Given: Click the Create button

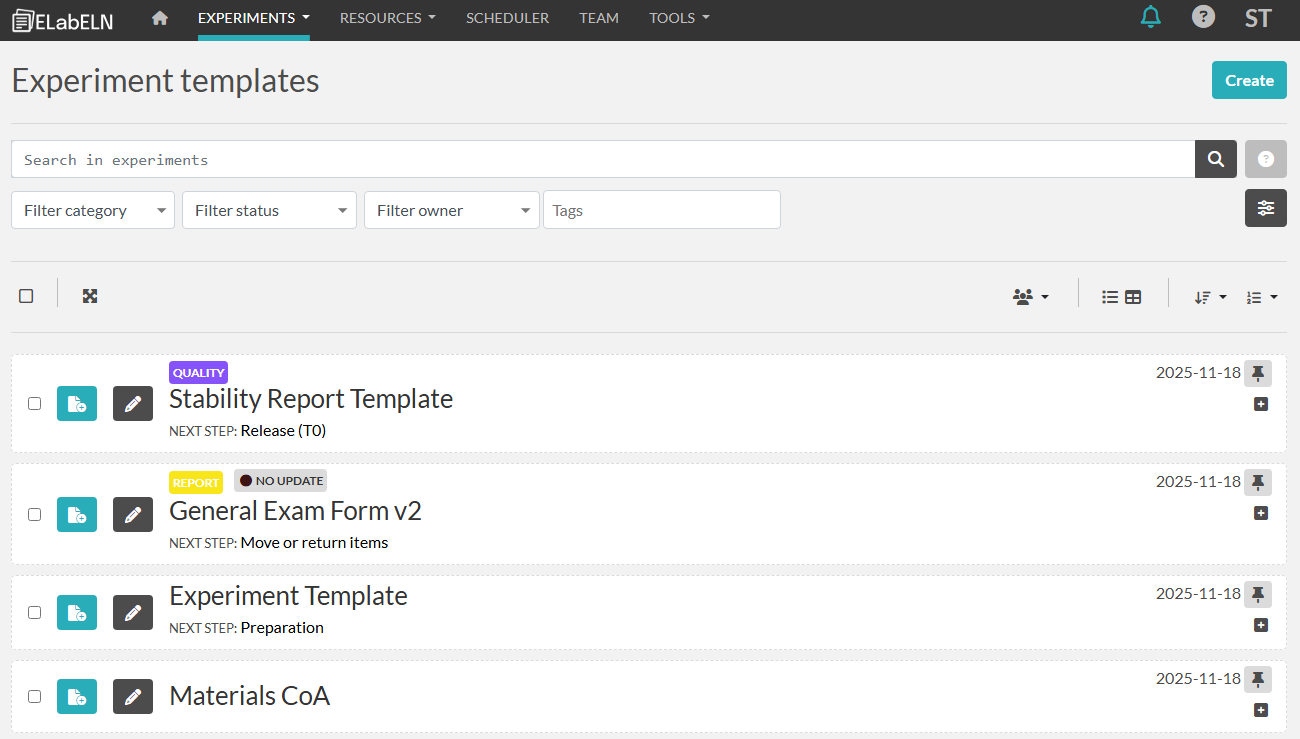Looking at the screenshot, I should tap(1249, 80).
